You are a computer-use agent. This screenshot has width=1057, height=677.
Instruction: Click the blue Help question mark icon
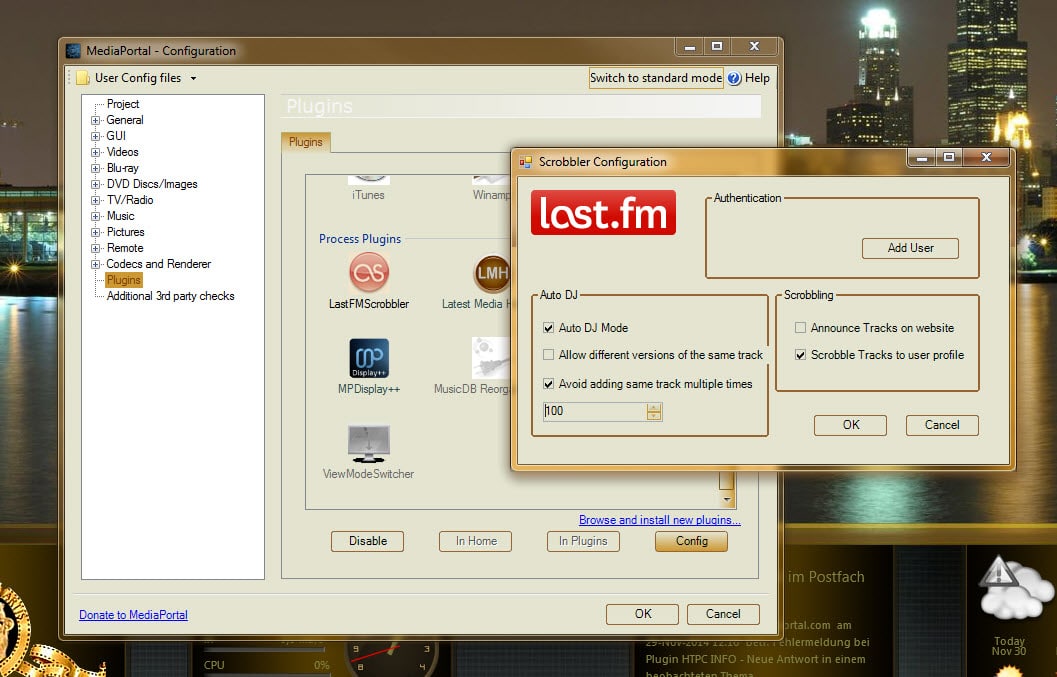(734, 78)
